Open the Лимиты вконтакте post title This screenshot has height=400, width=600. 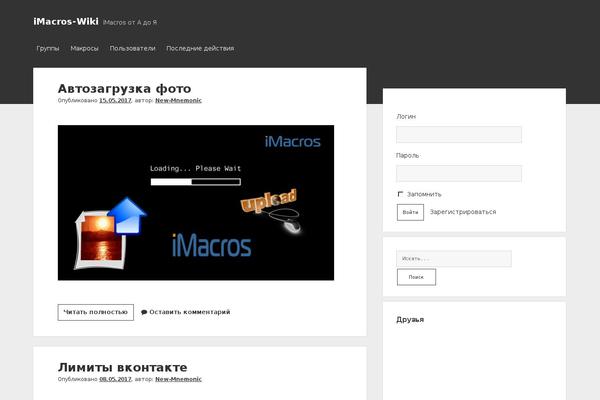click(122, 367)
